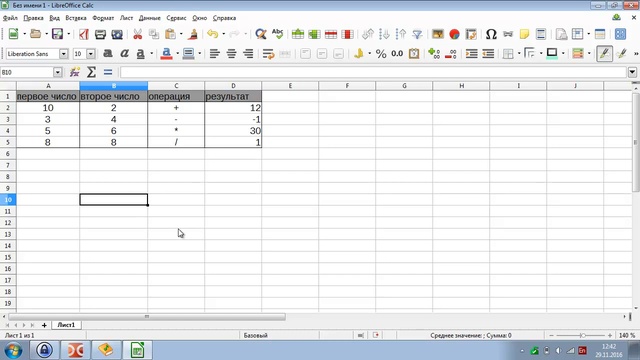The height and width of the screenshot is (360, 640).
Task: Select column E header
Action: click(290, 86)
